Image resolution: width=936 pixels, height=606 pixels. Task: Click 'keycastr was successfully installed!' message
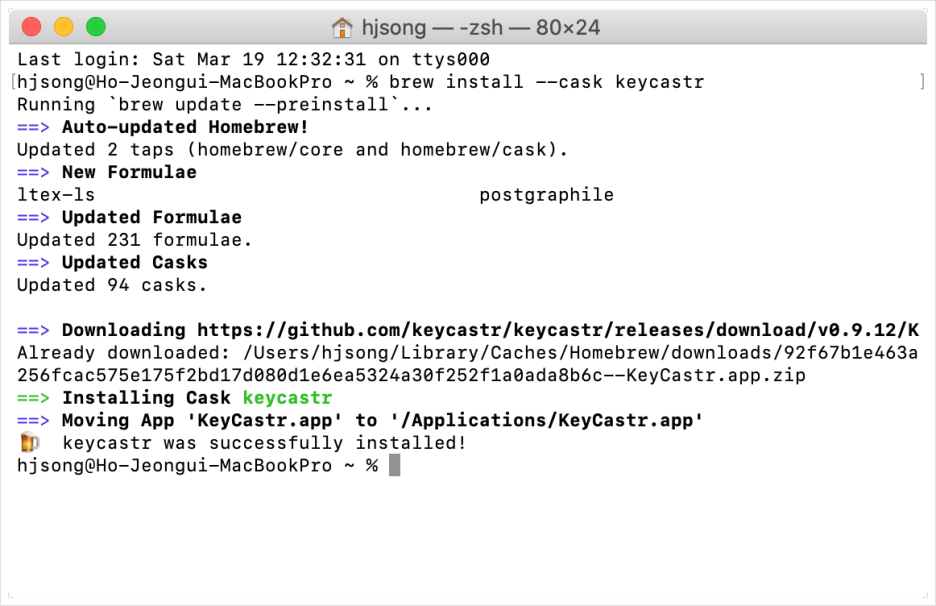[x=264, y=443]
